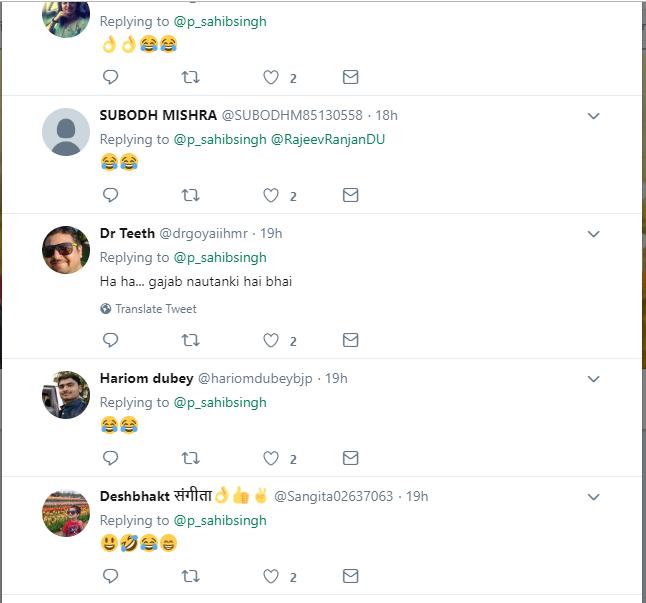Reply to Dr Teeth's tweet
The image size is (646, 603).
(111, 341)
